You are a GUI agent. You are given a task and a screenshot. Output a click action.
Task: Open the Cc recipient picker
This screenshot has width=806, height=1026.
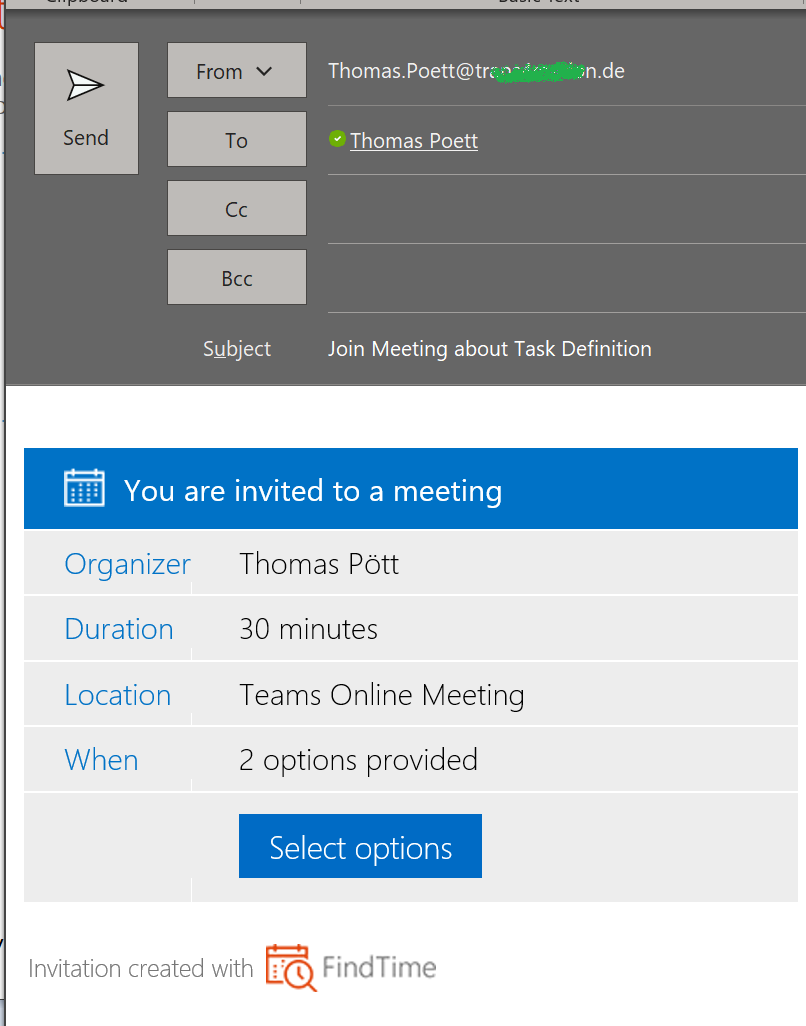click(x=236, y=208)
